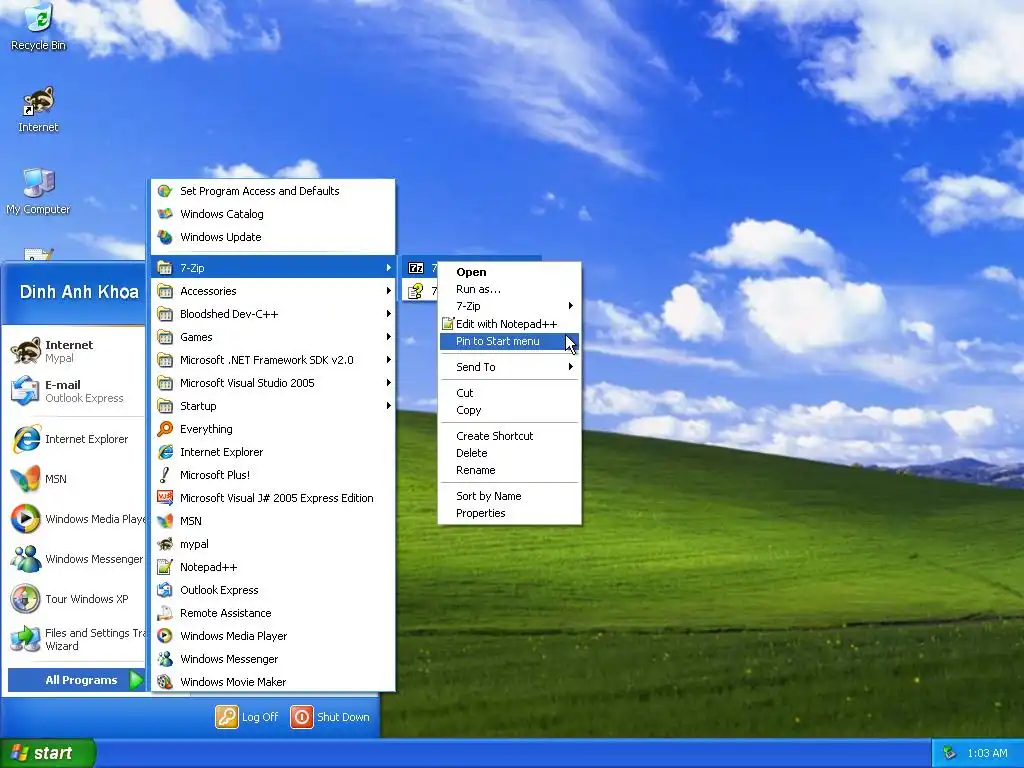Select Create Shortcut in context menu
The width and height of the screenshot is (1024, 768).
509,436
